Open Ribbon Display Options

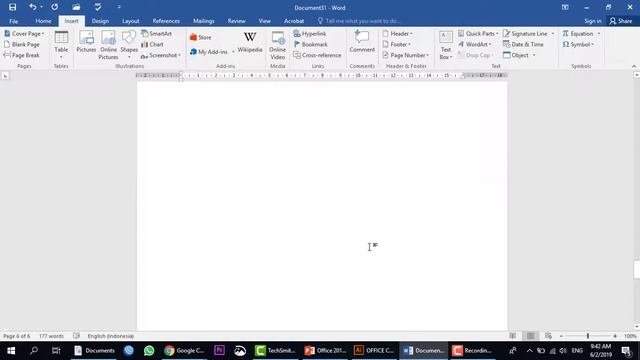(x=565, y=7)
